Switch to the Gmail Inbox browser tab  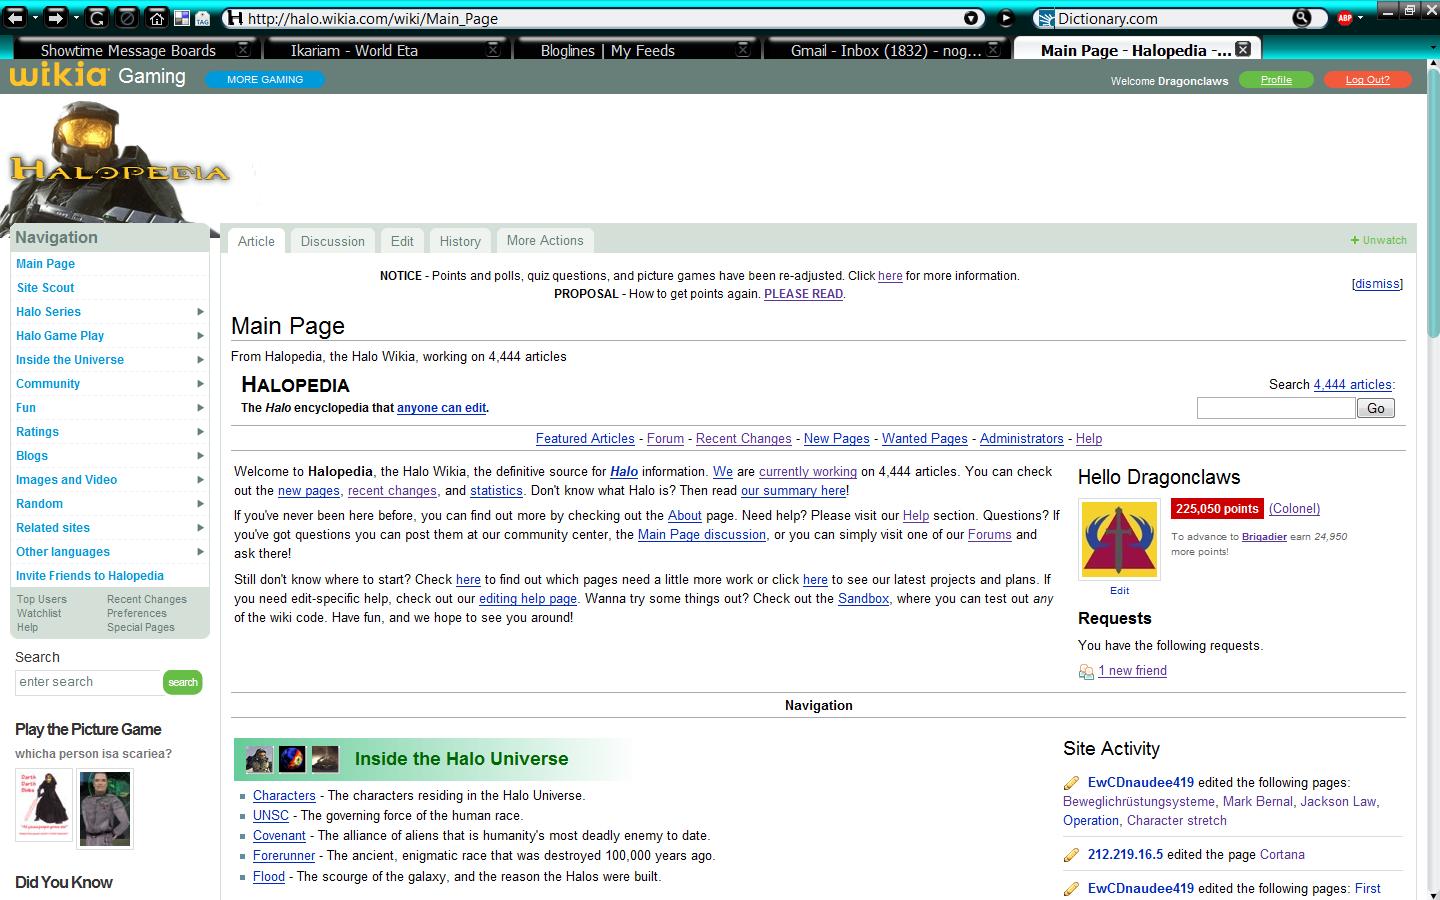tap(885, 50)
